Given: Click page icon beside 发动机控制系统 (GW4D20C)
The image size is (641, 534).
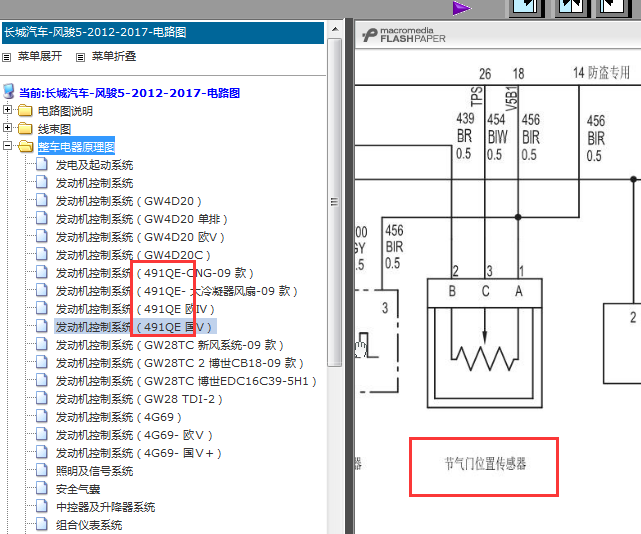Looking at the screenshot, I should pos(42,254).
